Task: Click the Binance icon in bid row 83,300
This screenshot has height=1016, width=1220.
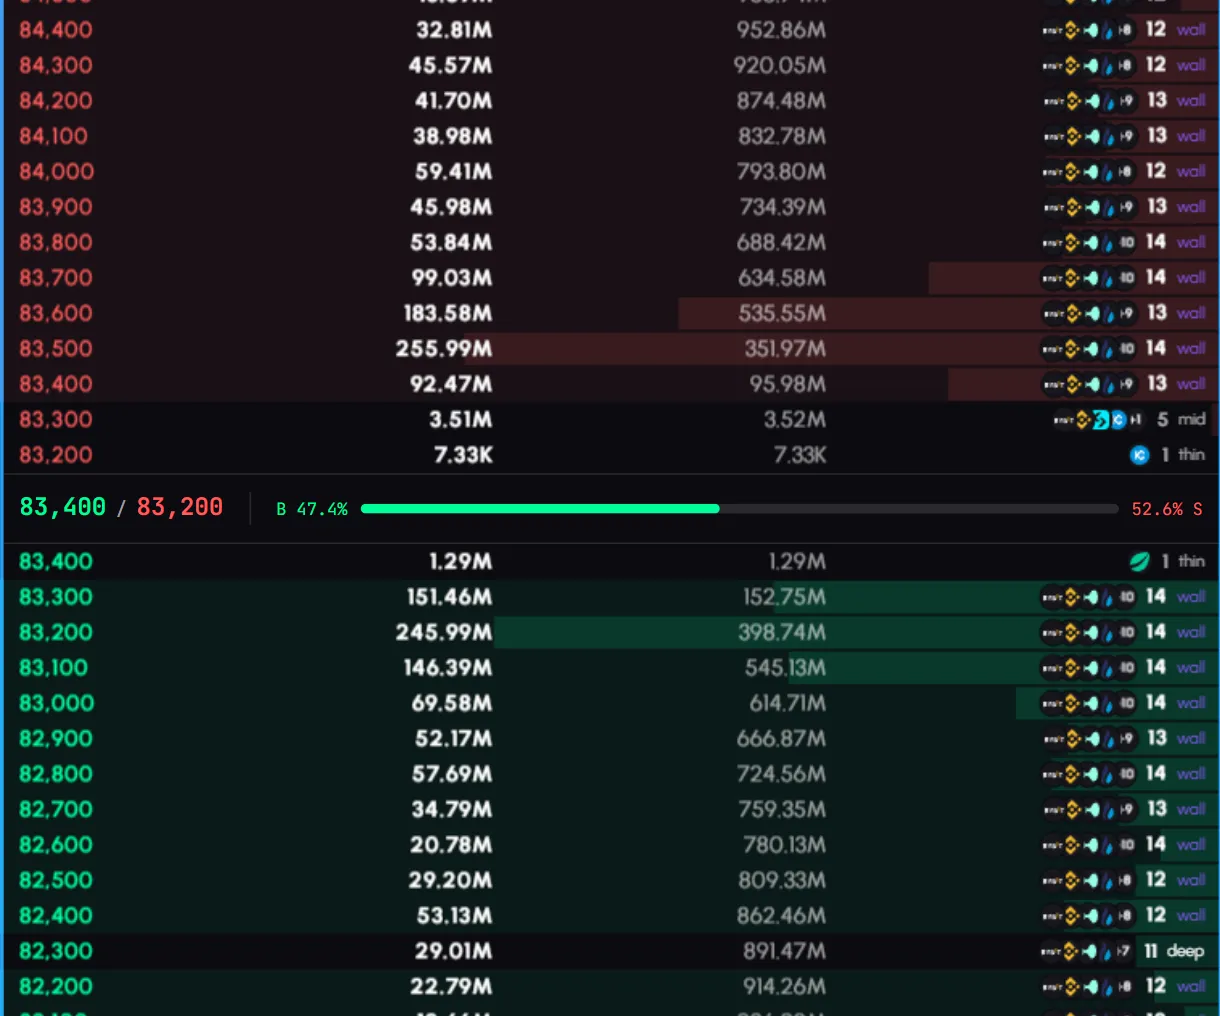Action: tap(1072, 597)
